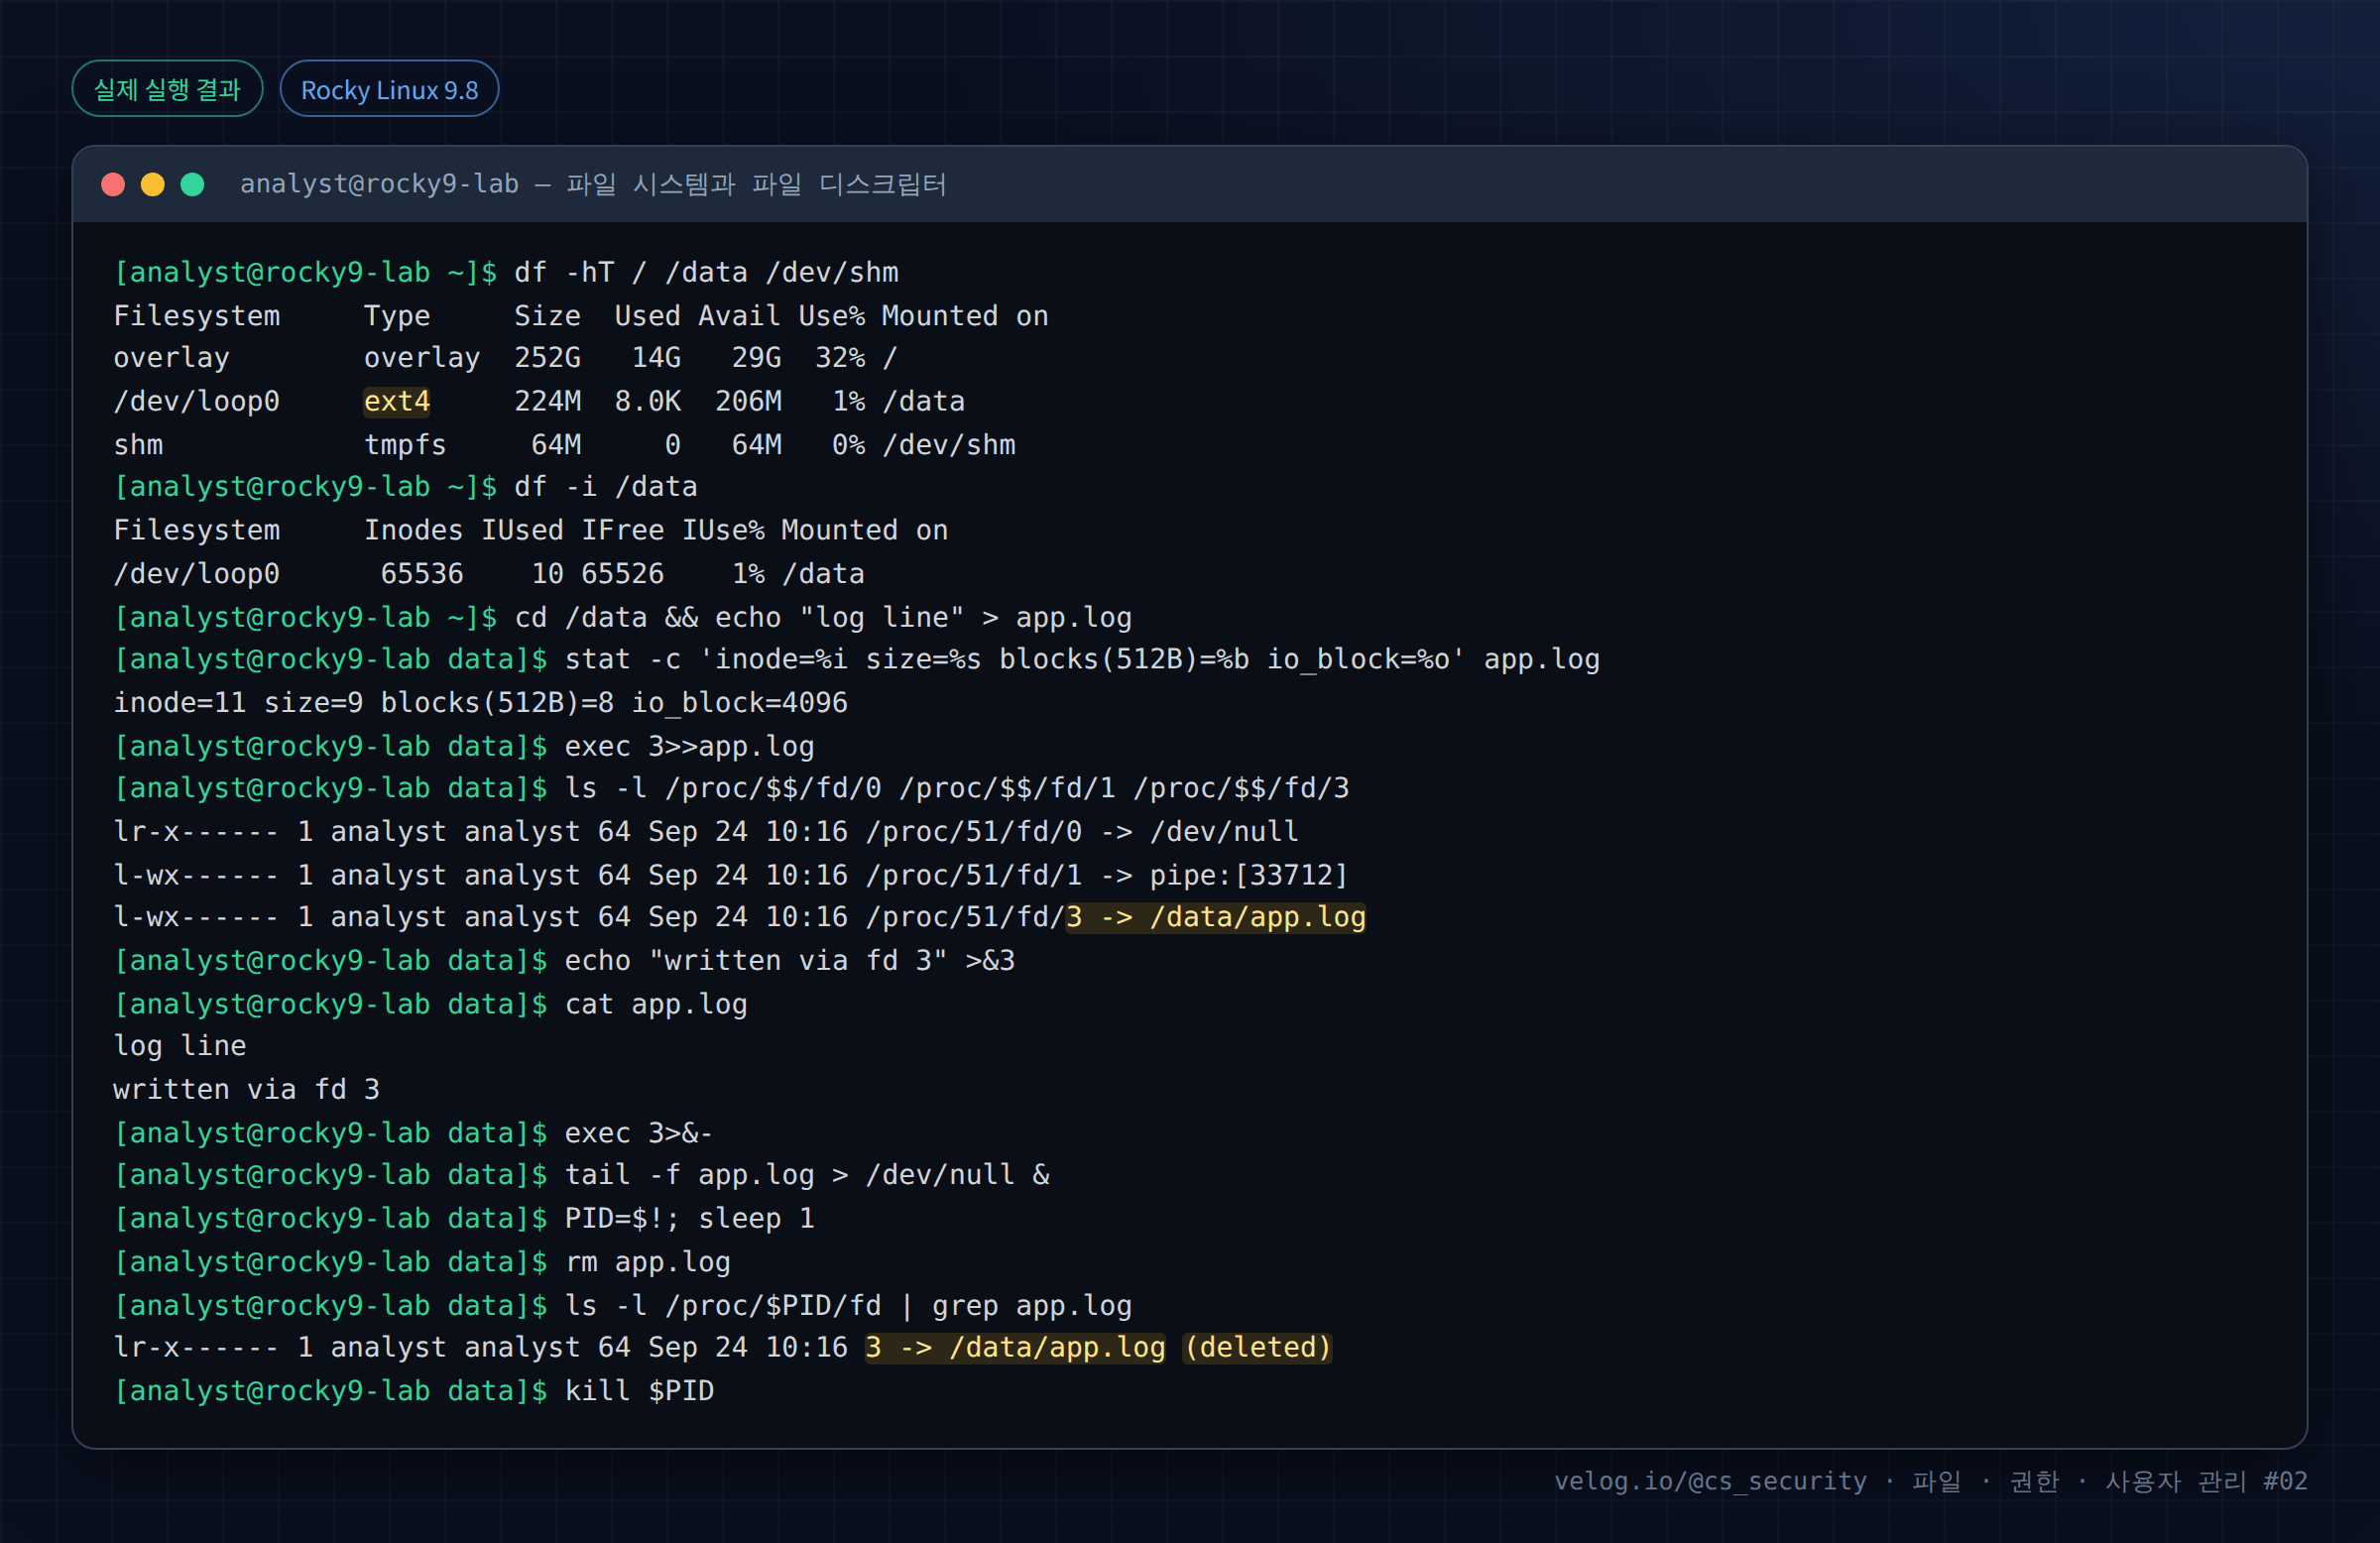The image size is (2380, 1543).
Task: Click the highlighted '(deleted)' marker
Action: pyautogui.click(x=1257, y=1347)
